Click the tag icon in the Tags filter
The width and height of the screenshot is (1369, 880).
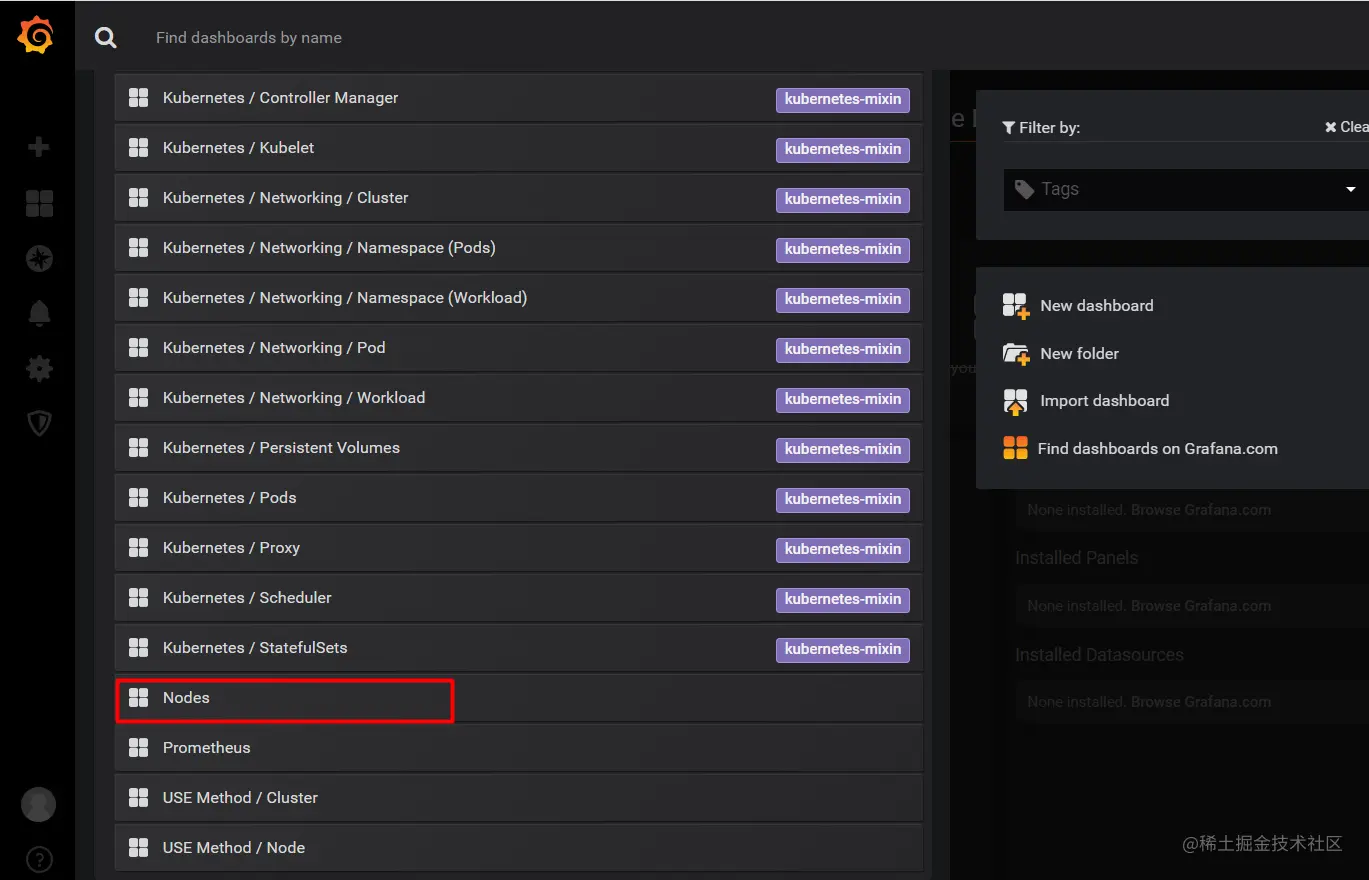[1024, 189]
